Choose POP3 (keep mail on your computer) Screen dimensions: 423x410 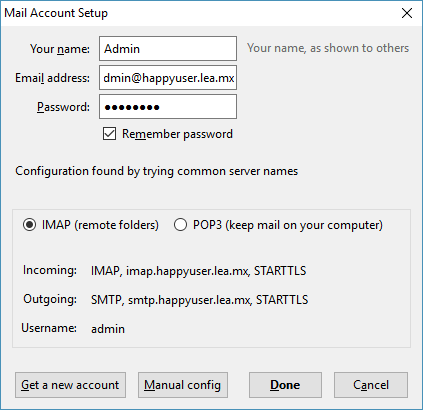[180, 225]
